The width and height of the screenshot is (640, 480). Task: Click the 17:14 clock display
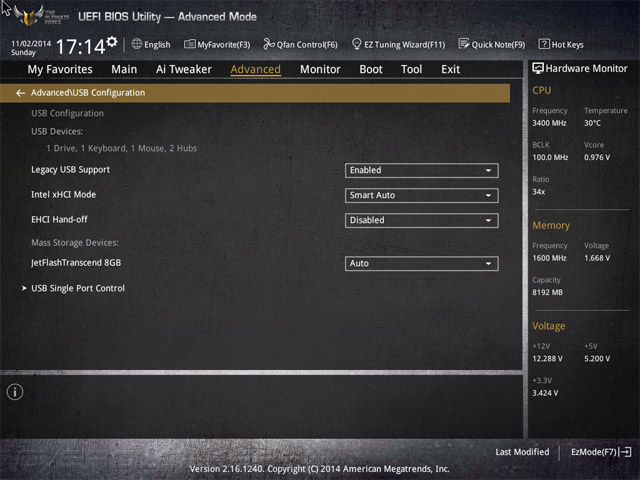click(81, 47)
